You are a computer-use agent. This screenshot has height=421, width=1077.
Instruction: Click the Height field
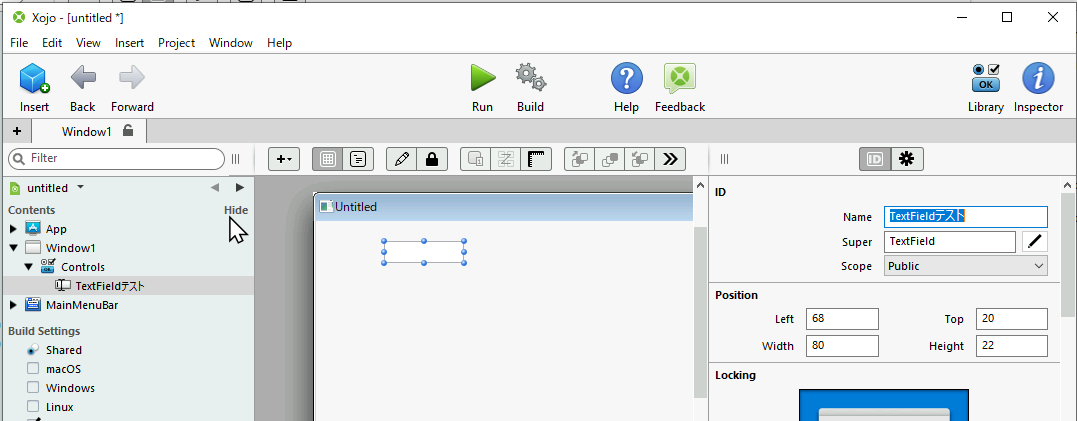click(1012, 346)
